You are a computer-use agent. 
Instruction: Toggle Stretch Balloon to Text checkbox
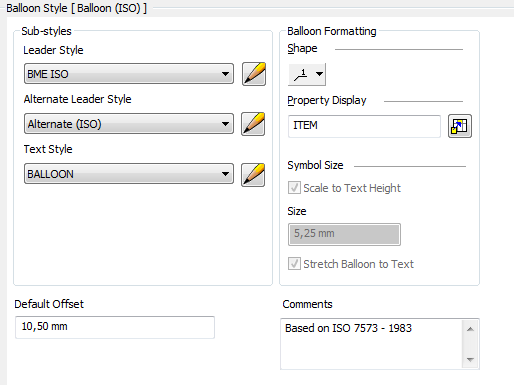tap(294, 264)
